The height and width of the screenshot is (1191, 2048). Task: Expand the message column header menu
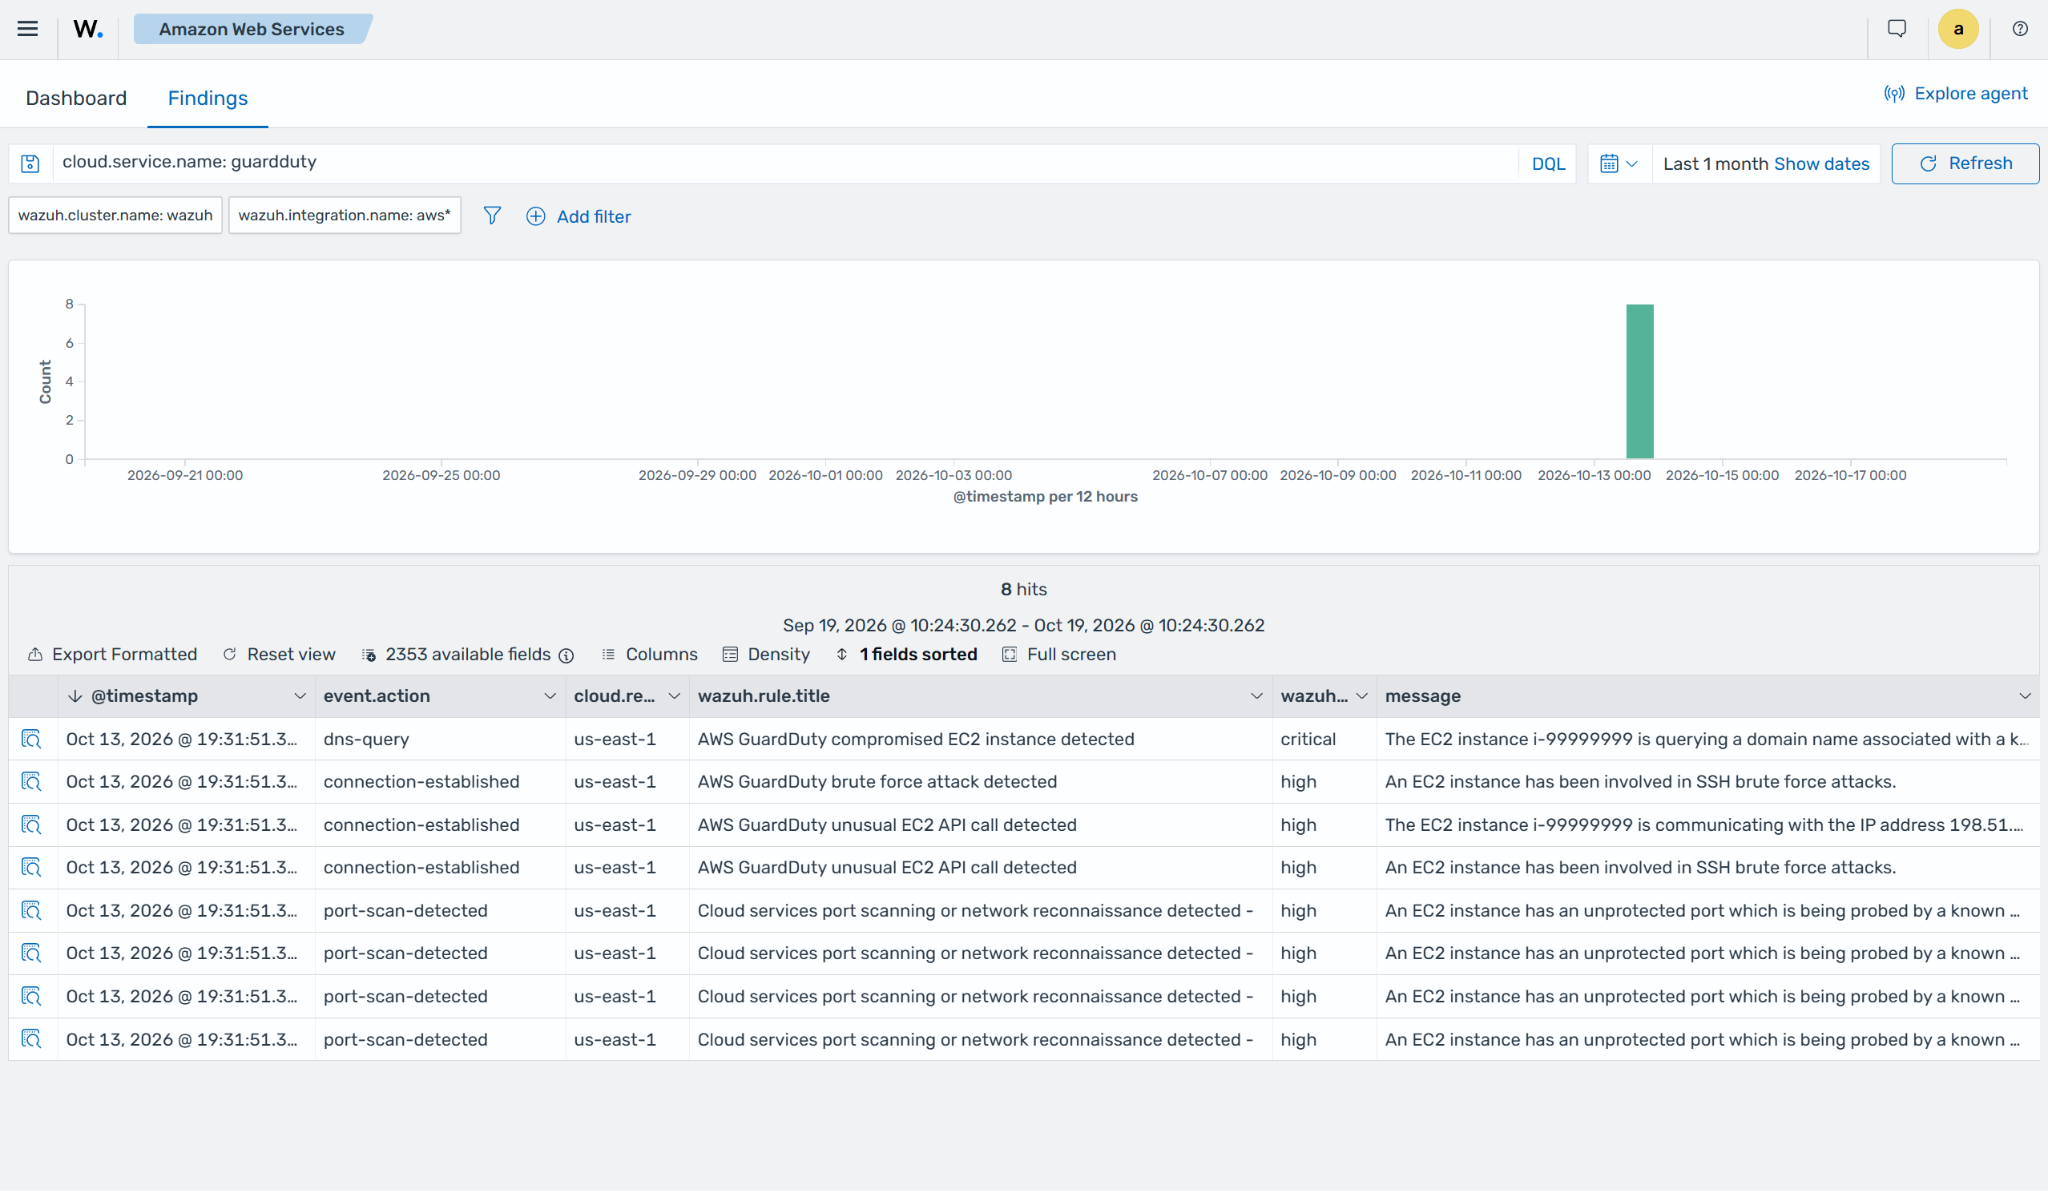(x=2025, y=696)
